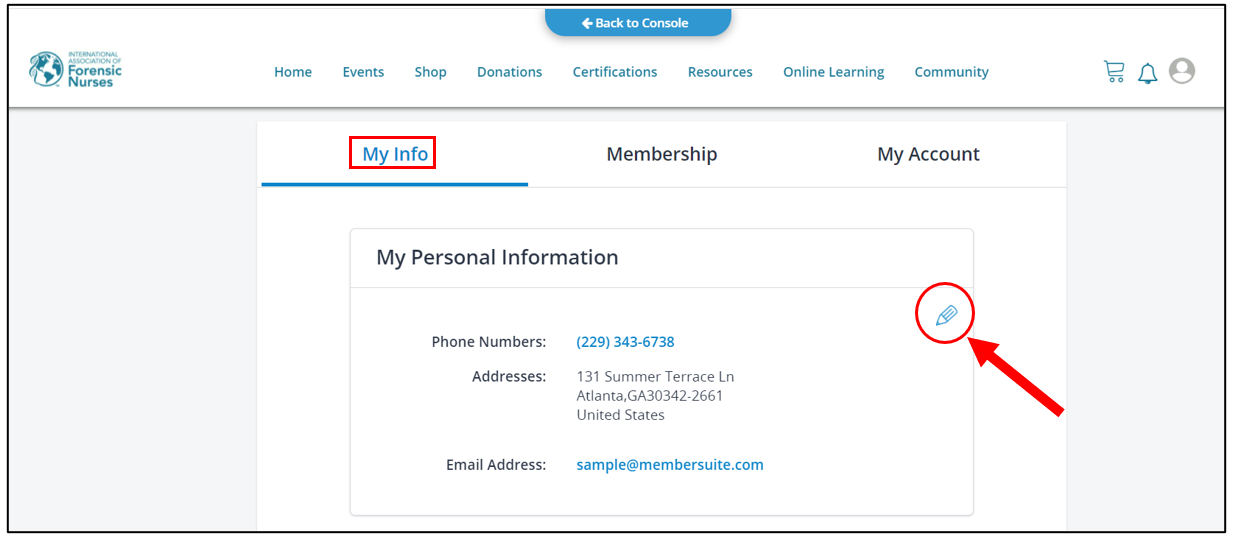Open the shopping cart icon
Viewport: 1237px width, 542px height.
[1114, 71]
